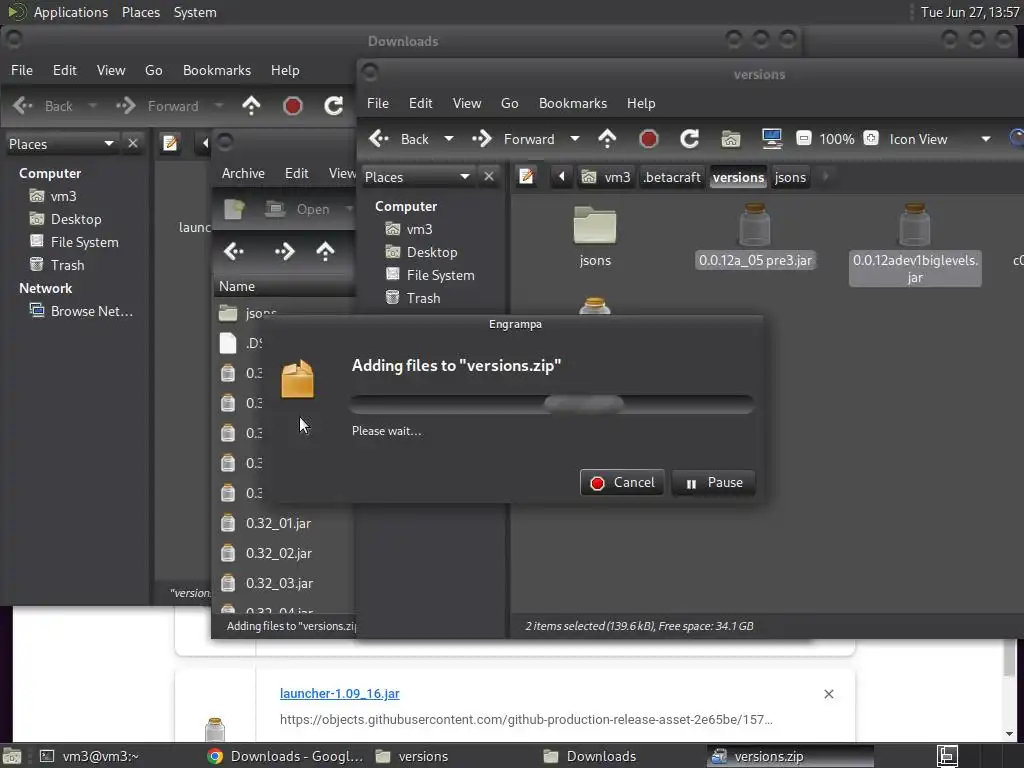
Task: Switch to Chrome Downloads taskbar entry
Action: (x=285, y=756)
